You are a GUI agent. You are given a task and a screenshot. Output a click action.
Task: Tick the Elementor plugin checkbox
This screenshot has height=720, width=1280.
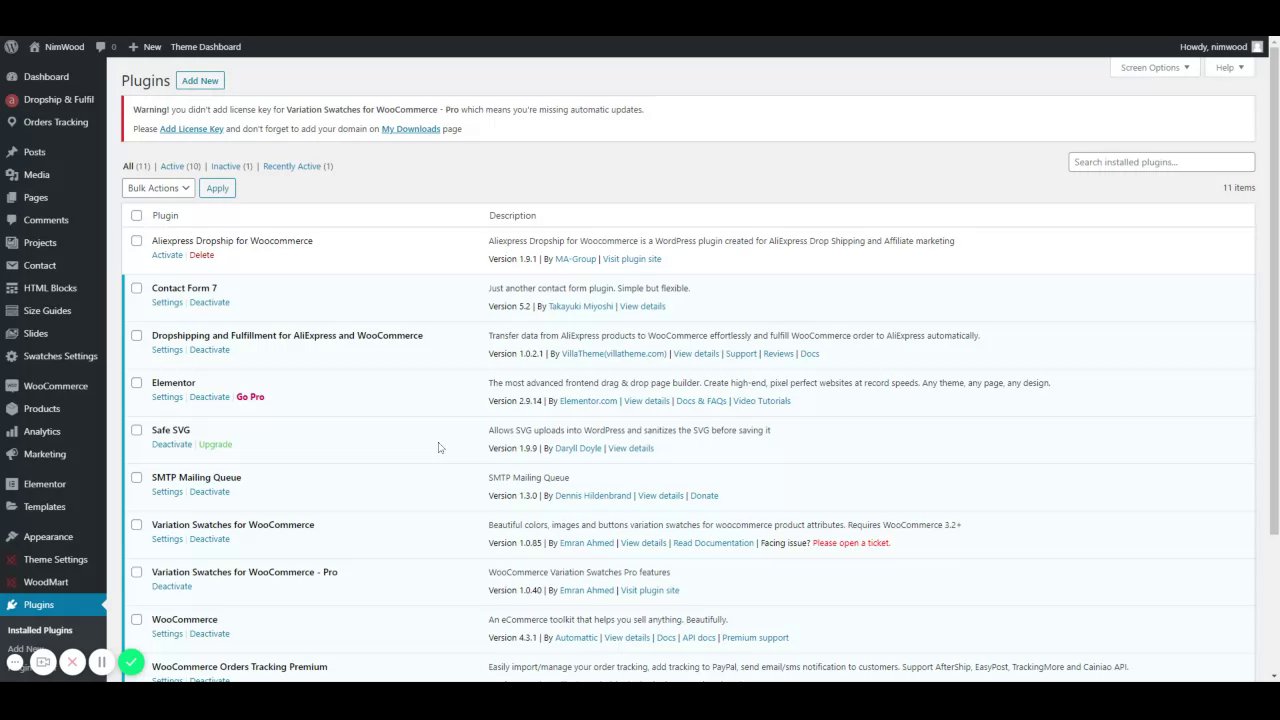tap(137, 383)
